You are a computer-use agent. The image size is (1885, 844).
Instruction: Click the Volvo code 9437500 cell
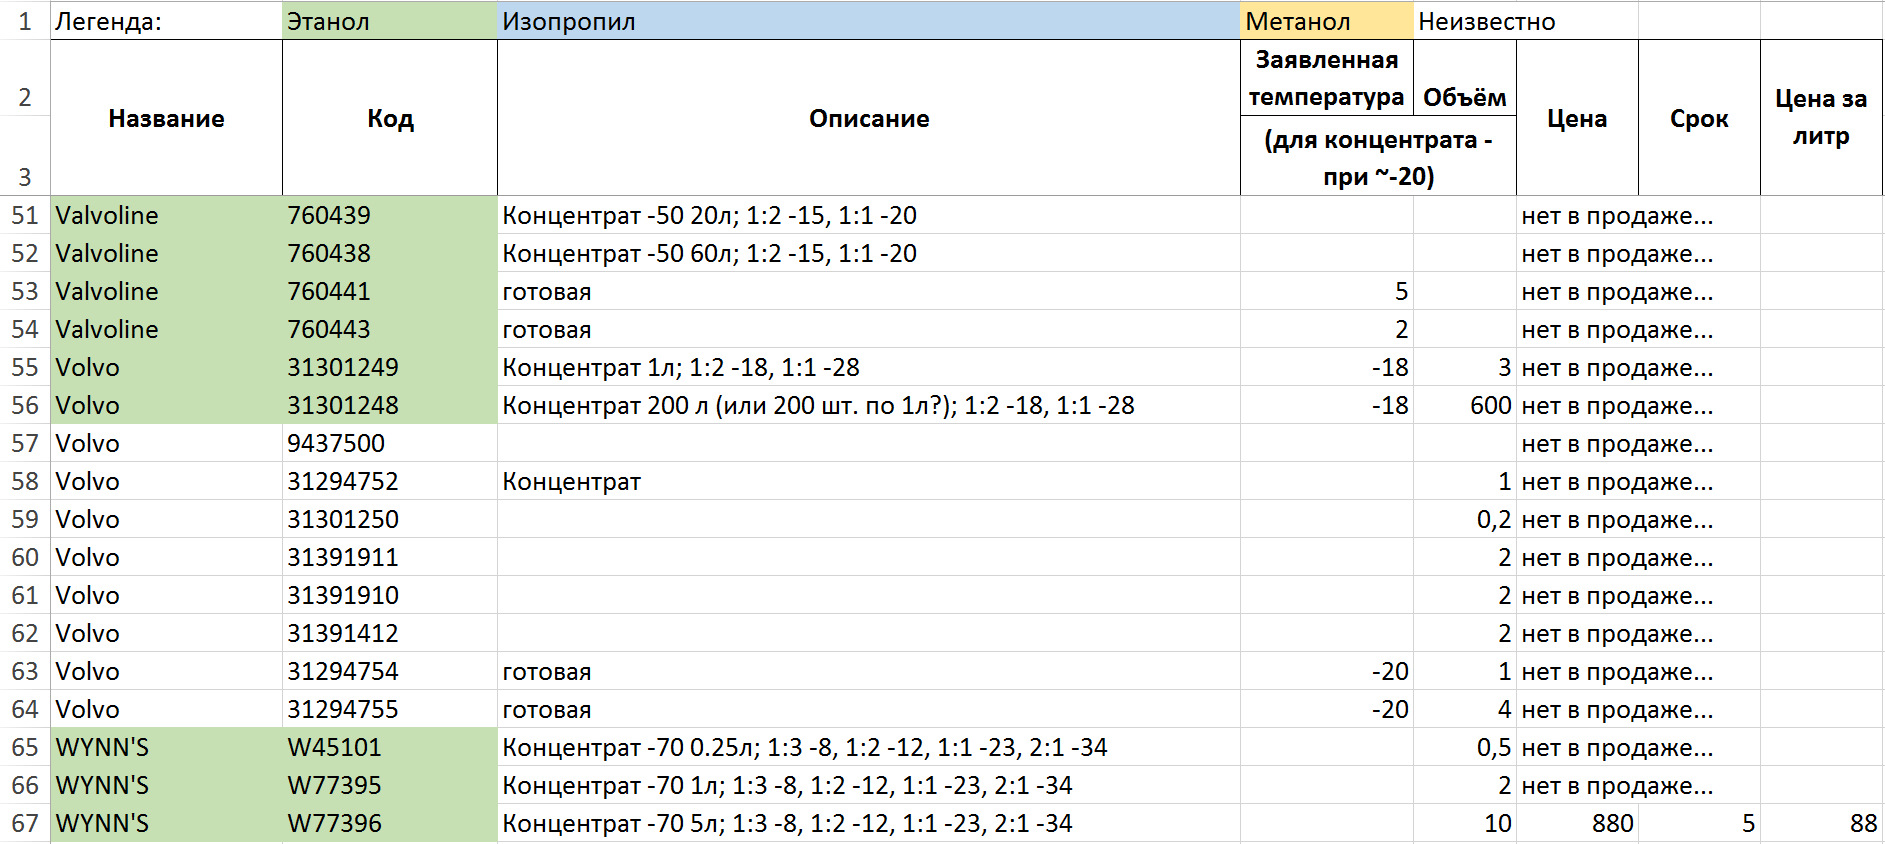pyautogui.click(x=389, y=443)
